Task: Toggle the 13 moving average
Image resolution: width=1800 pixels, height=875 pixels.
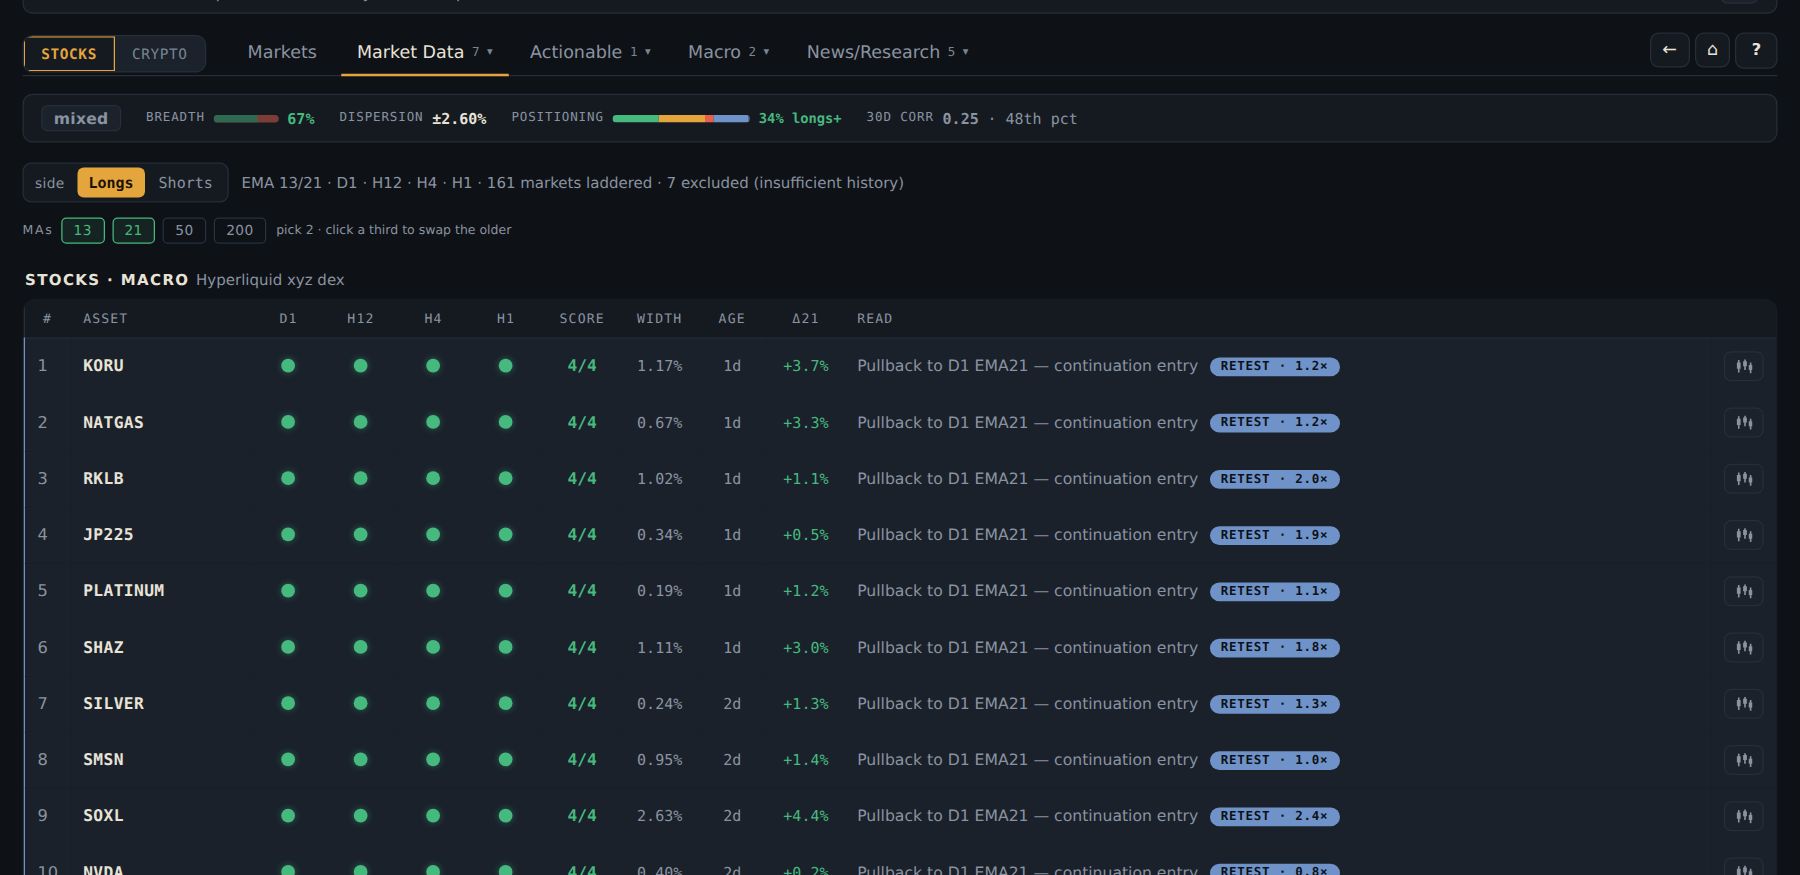Action: pos(82,230)
